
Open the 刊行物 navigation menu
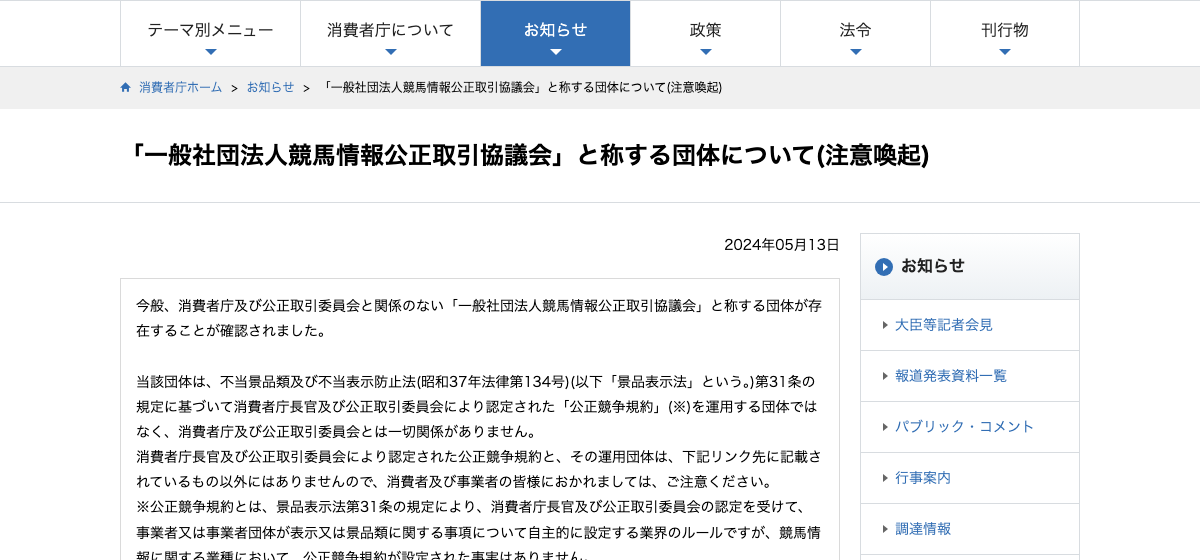[x=1005, y=33]
